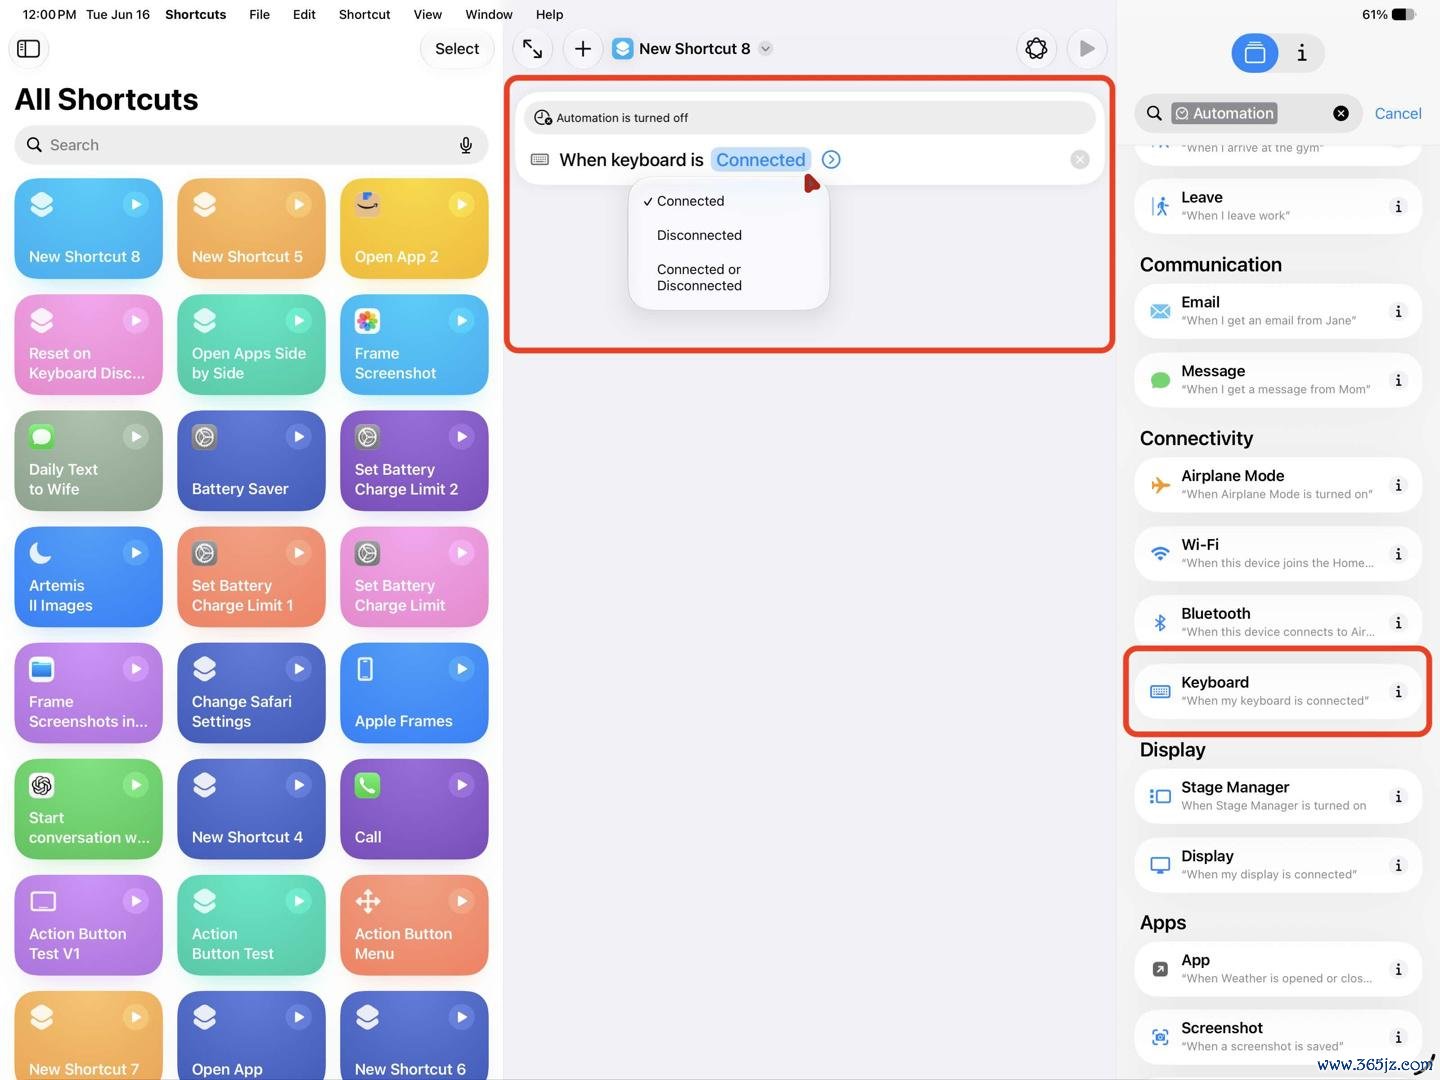Viewport: 1440px width, 1080px height.
Task: Open the Open Apps Side by Side card
Action: [251, 345]
